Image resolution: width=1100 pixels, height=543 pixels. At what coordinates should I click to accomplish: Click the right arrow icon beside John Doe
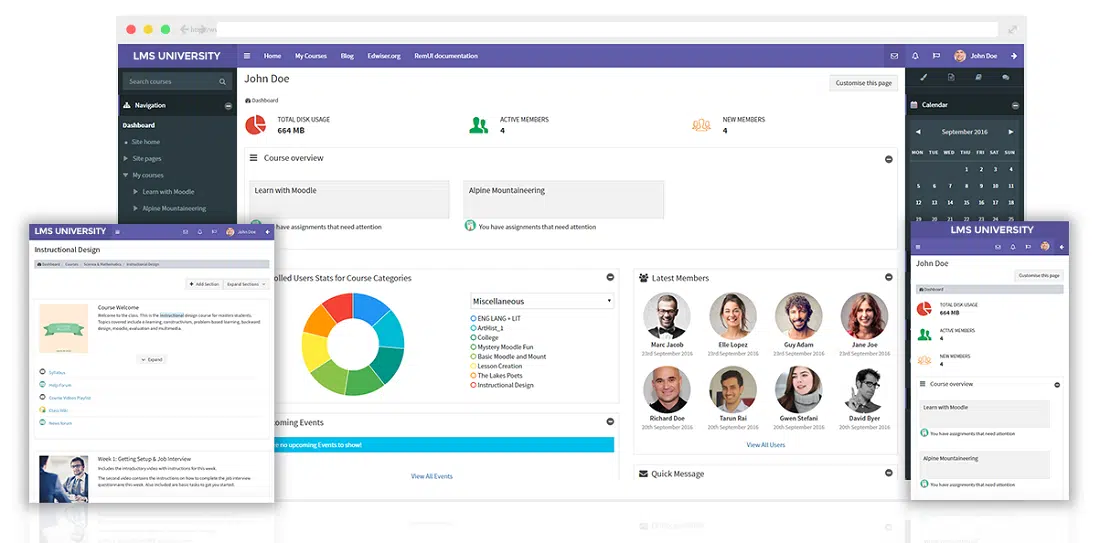pyautogui.click(x=1014, y=56)
